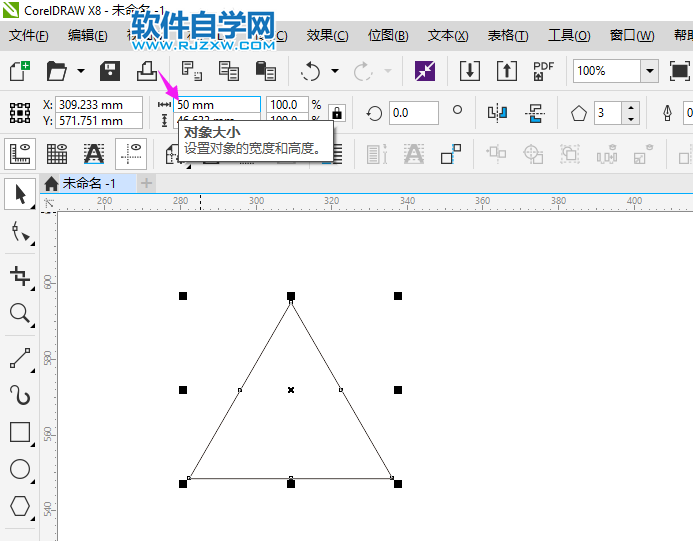
Task: Select the Freehand line tool
Action: (20, 358)
